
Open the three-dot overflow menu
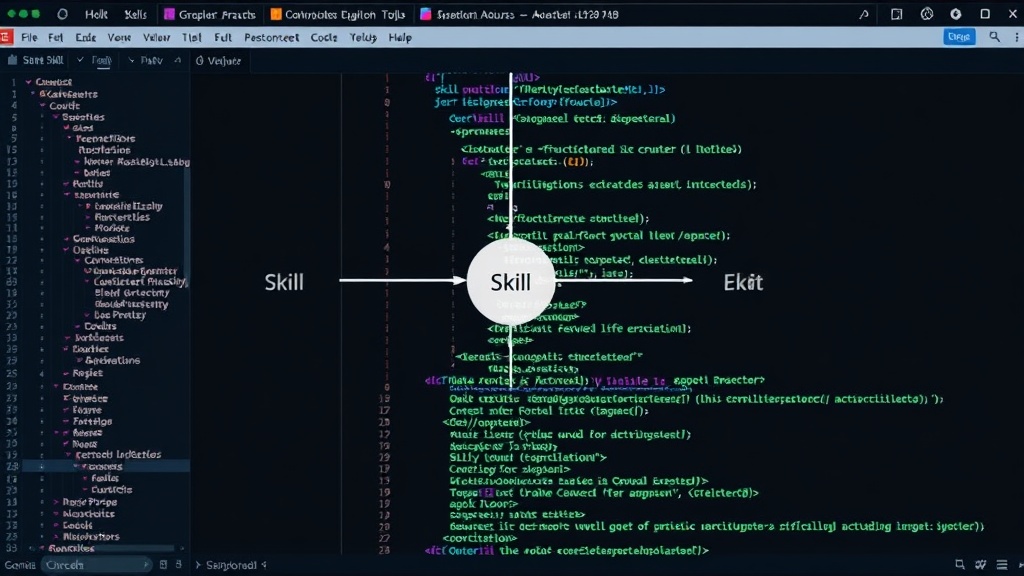[x=1017, y=37]
